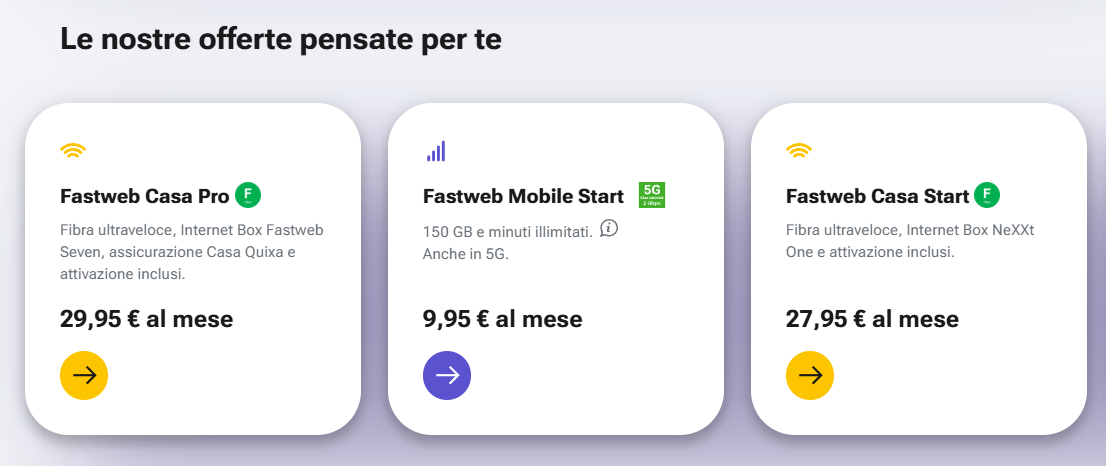Screen dimensions: 1106x466
Task: Select the 27,95 € al mese price
Action: [x=872, y=320]
